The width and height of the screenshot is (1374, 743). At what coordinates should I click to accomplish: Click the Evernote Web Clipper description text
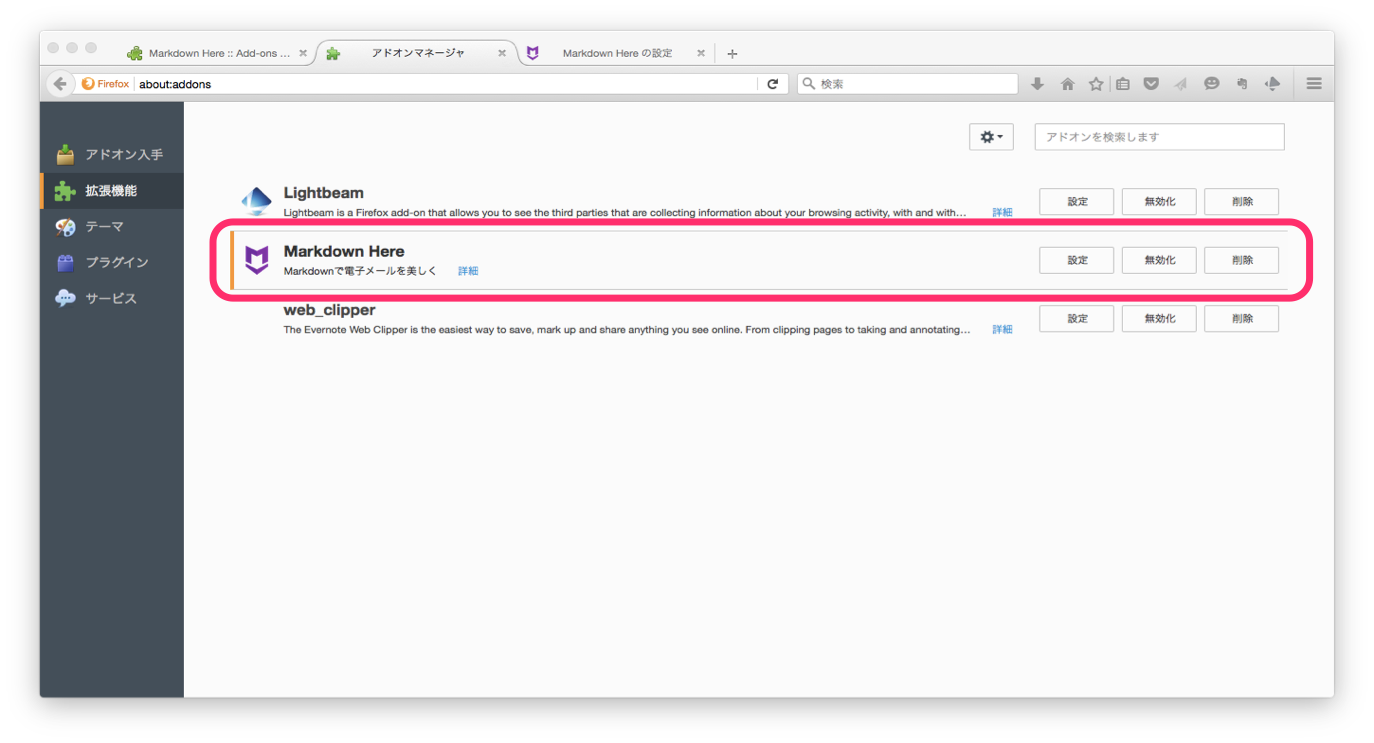627,329
